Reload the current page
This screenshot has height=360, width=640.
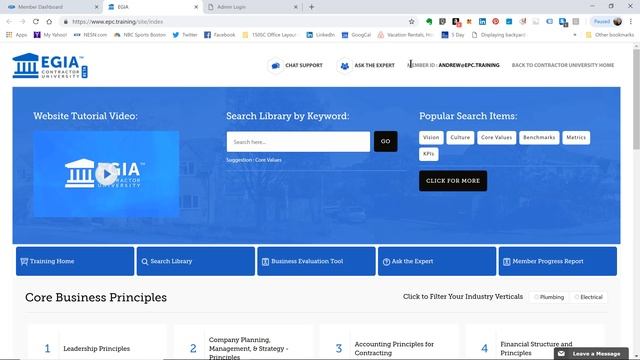(36, 22)
